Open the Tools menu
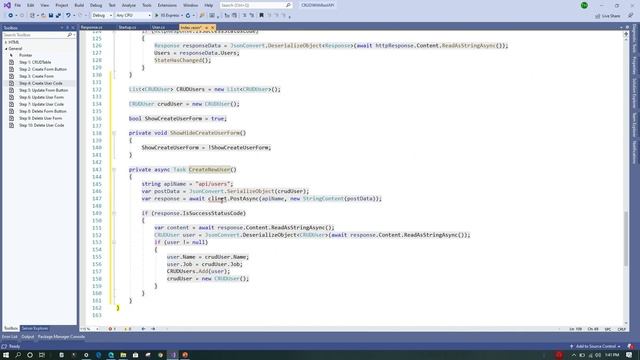This screenshot has width=640, height=360. click(147, 5)
